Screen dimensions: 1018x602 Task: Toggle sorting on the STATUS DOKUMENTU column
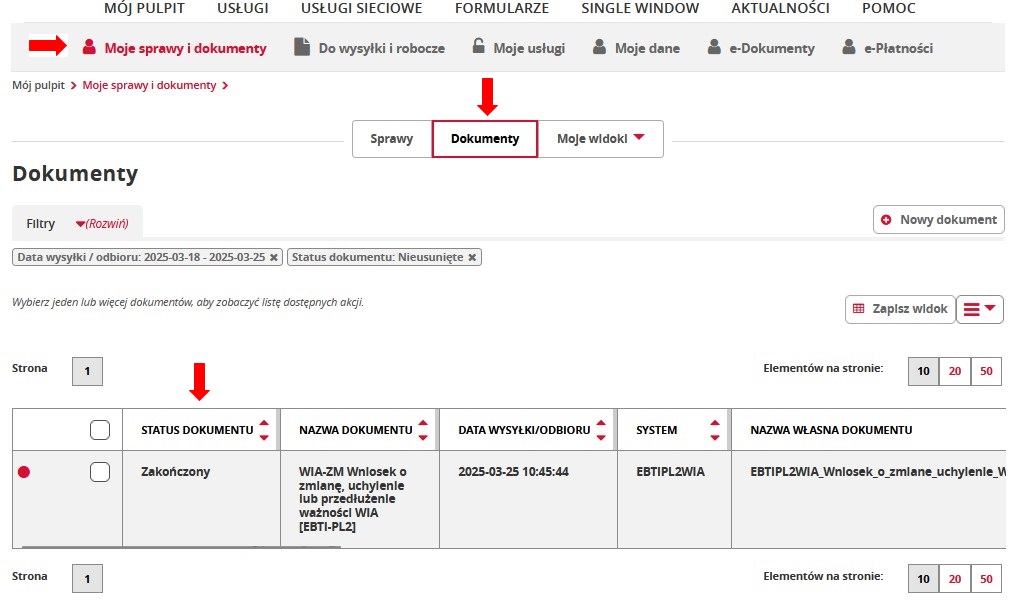pos(265,429)
